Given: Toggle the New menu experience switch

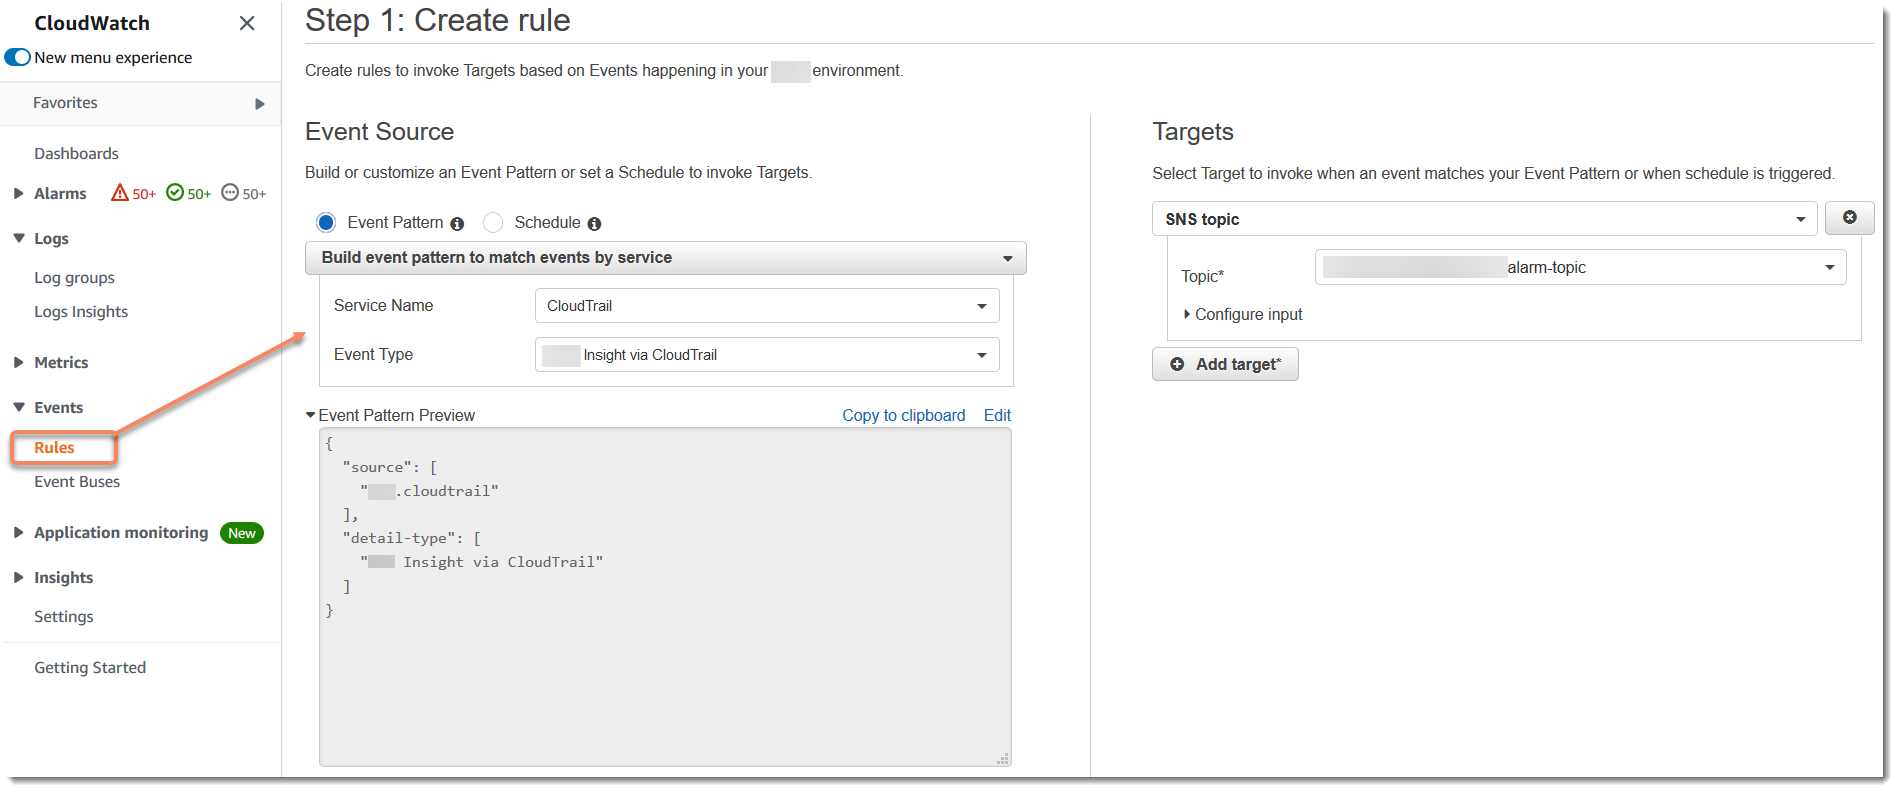Looking at the screenshot, I should coord(18,58).
